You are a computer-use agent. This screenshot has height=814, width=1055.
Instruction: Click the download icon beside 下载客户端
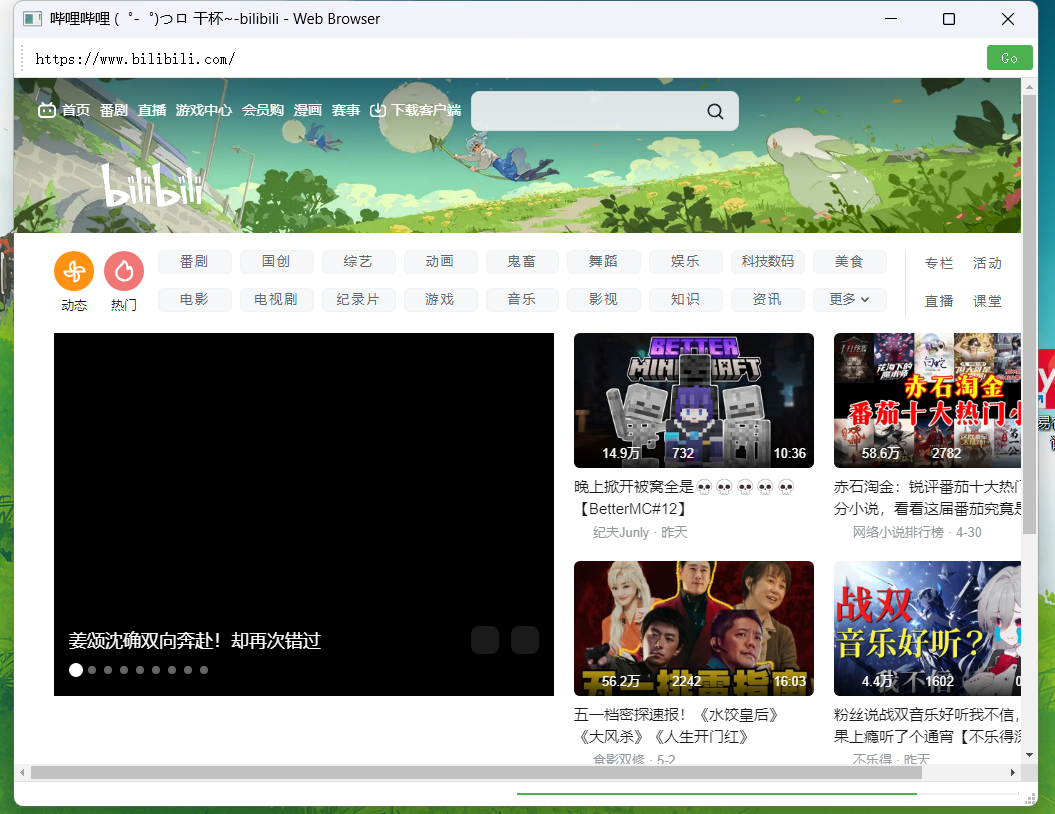coord(378,110)
